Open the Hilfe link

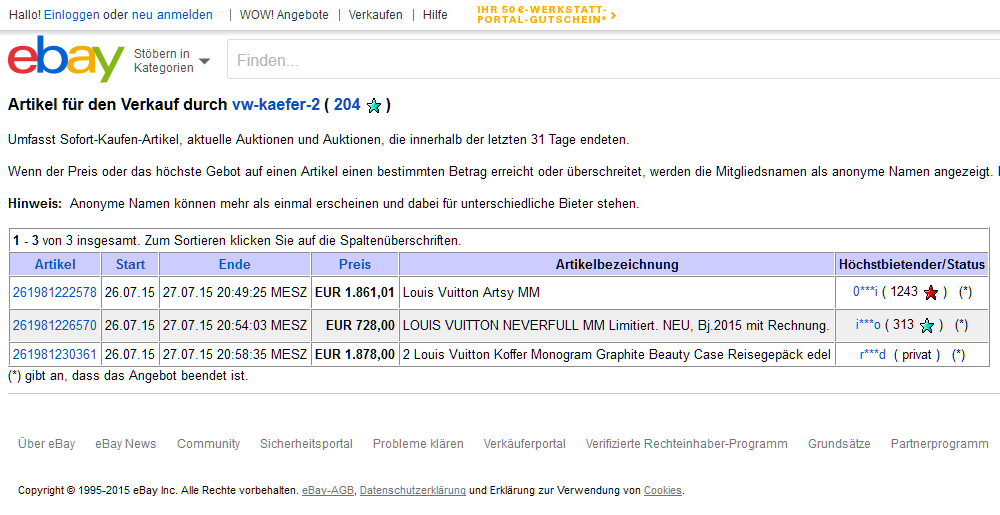(x=435, y=15)
